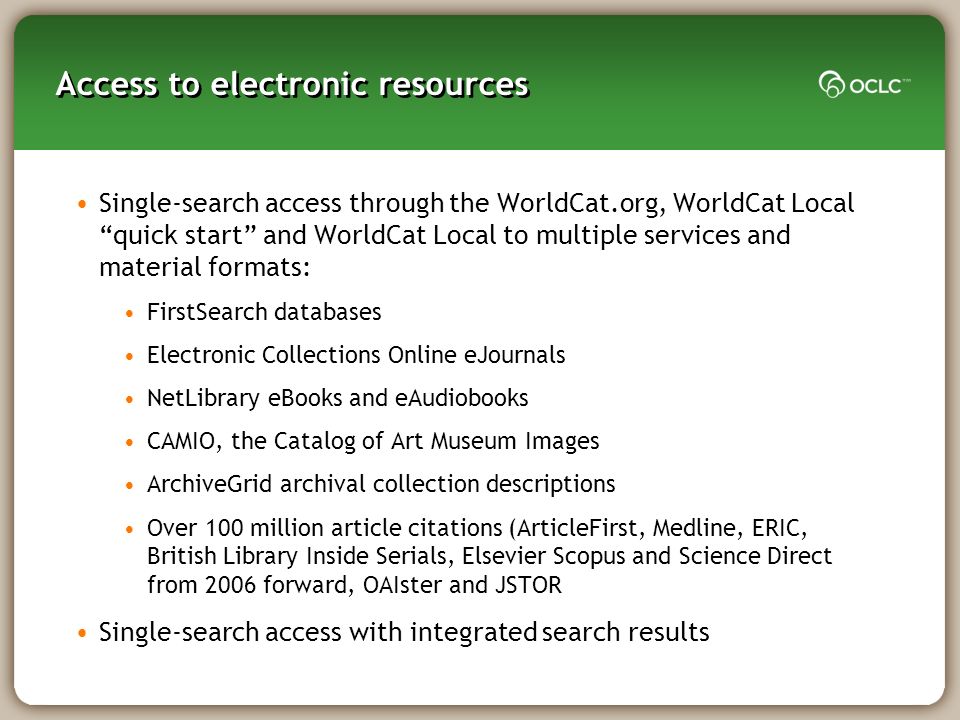
Task: Click the 'from 2006 forward, OAIster and JSTOR' line
Action: [x=354, y=585]
